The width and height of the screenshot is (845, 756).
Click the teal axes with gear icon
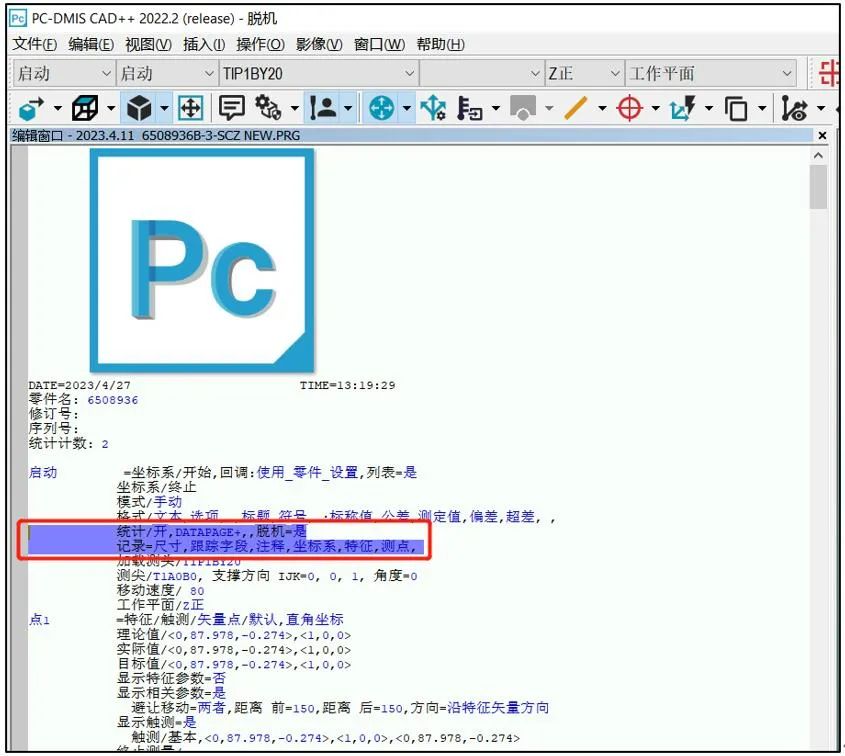(x=433, y=108)
